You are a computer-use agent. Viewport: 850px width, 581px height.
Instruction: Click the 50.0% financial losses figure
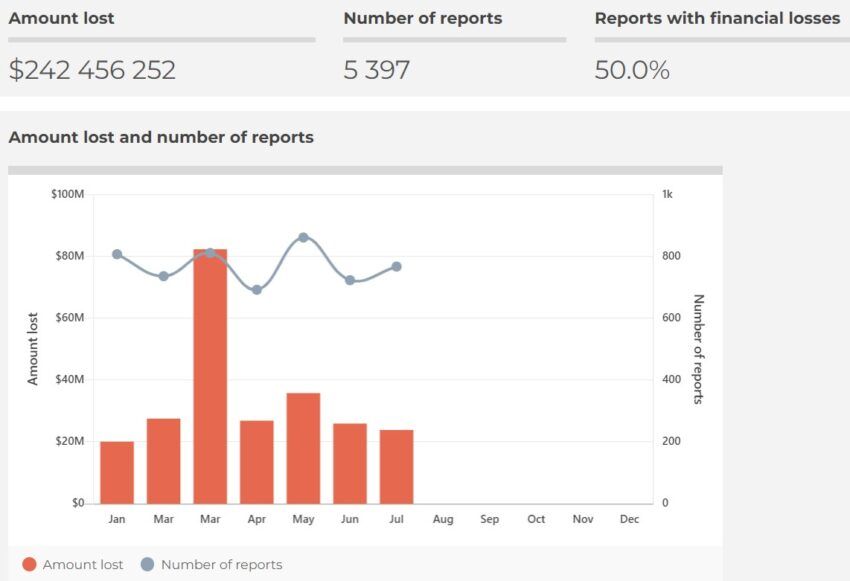pyautogui.click(x=632, y=70)
